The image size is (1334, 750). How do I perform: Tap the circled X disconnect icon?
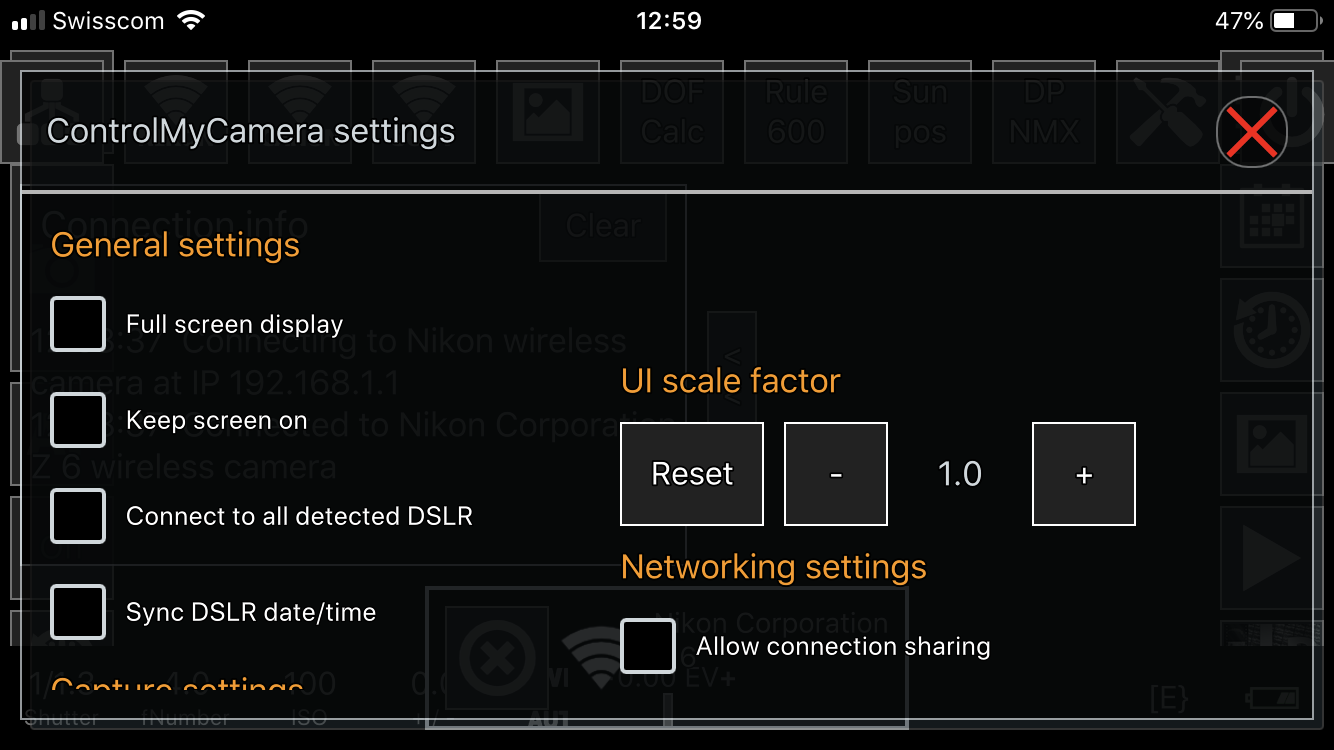click(496, 658)
